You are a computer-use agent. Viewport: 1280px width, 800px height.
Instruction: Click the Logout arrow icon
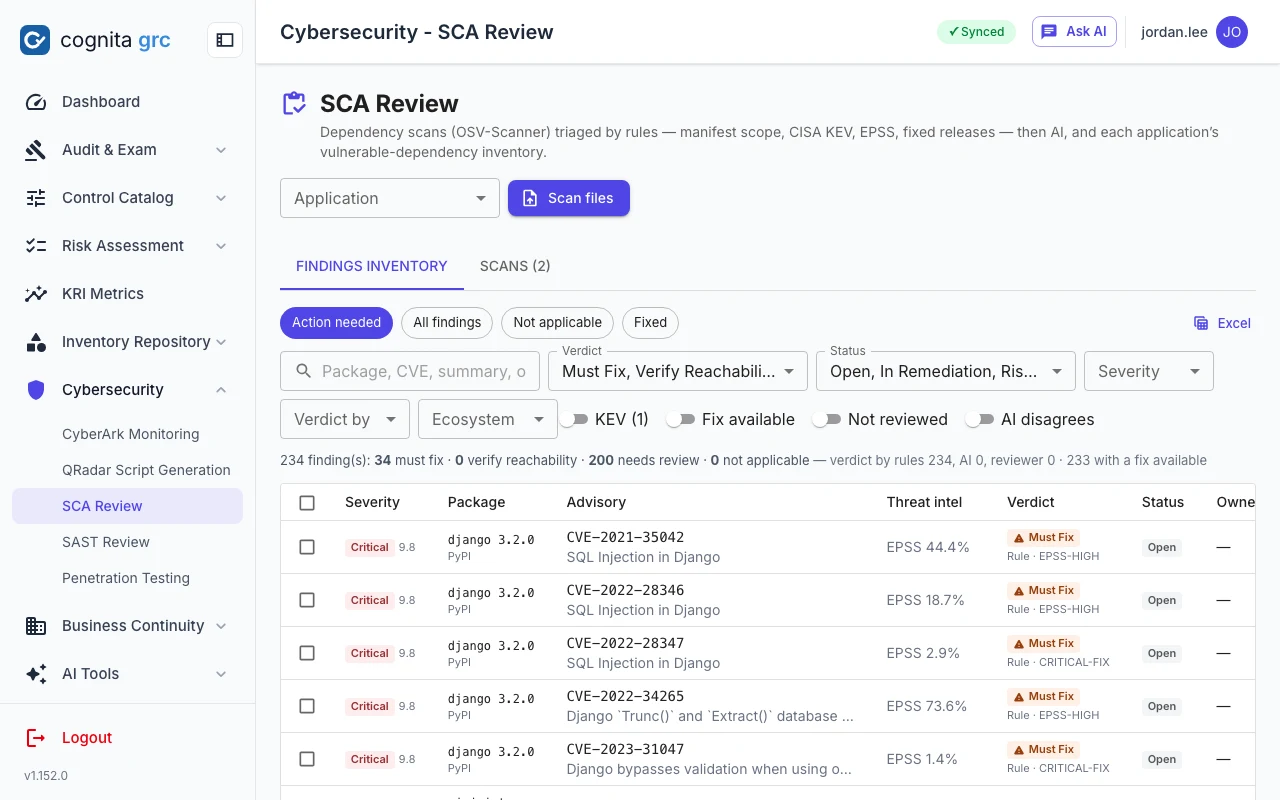(x=36, y=738)
